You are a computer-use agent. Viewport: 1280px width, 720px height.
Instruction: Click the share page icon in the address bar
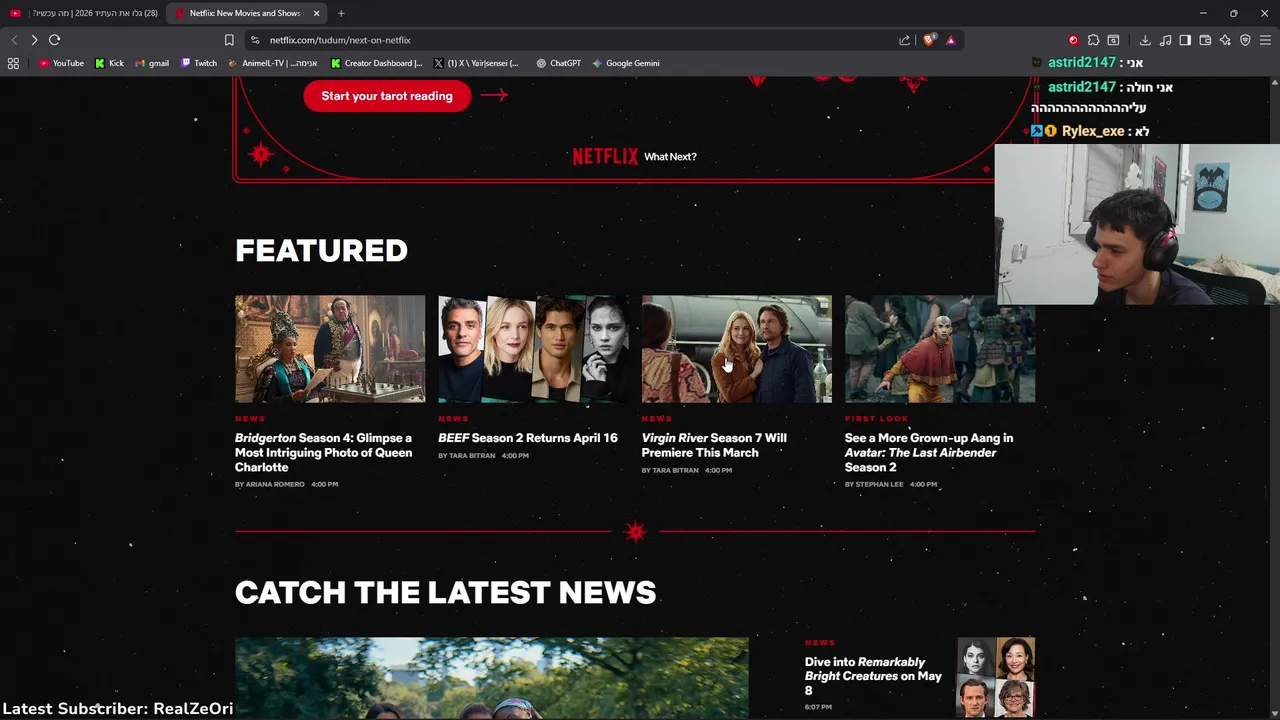click(x=904, y=40)
